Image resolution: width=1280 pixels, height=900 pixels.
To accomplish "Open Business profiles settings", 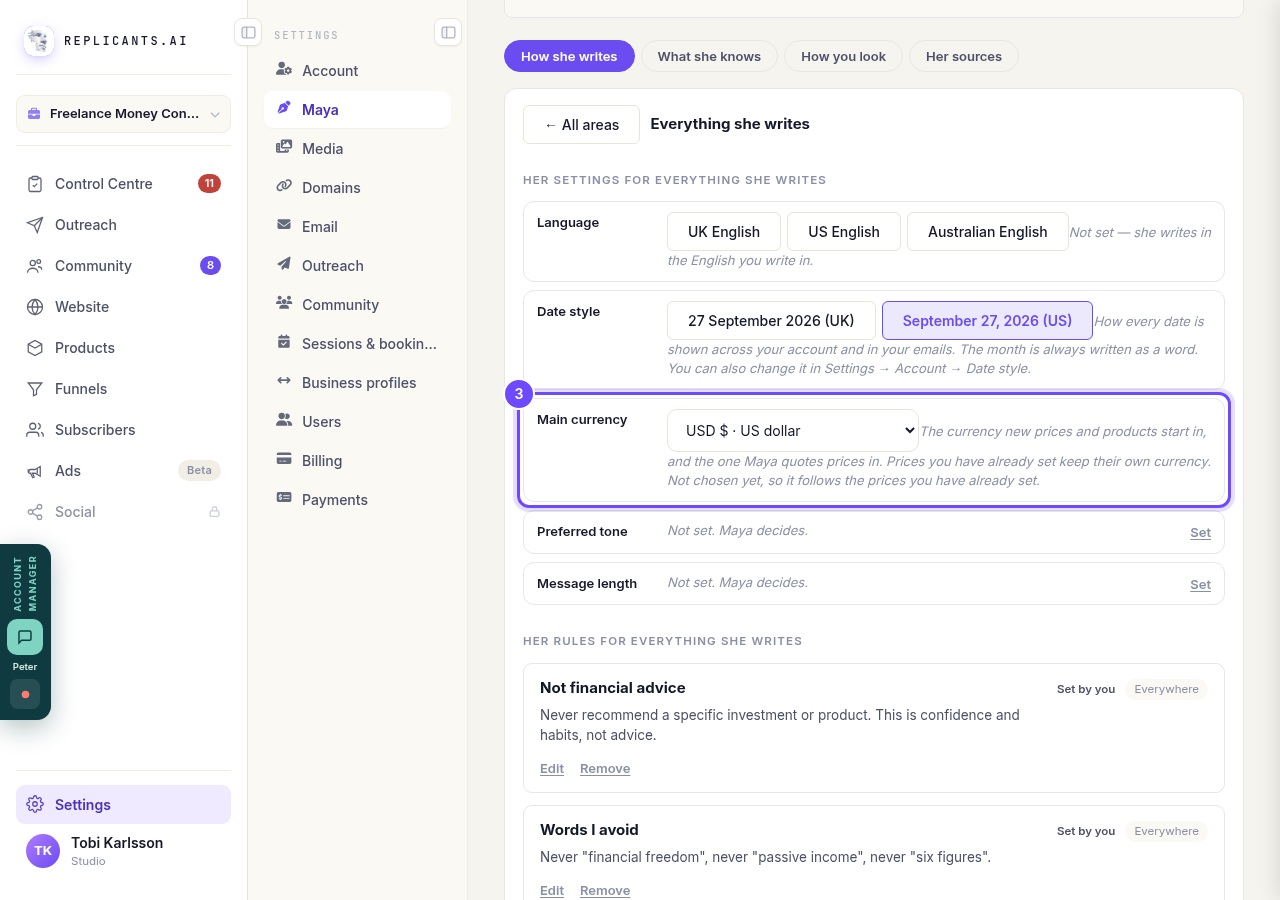I will point(357,383).
